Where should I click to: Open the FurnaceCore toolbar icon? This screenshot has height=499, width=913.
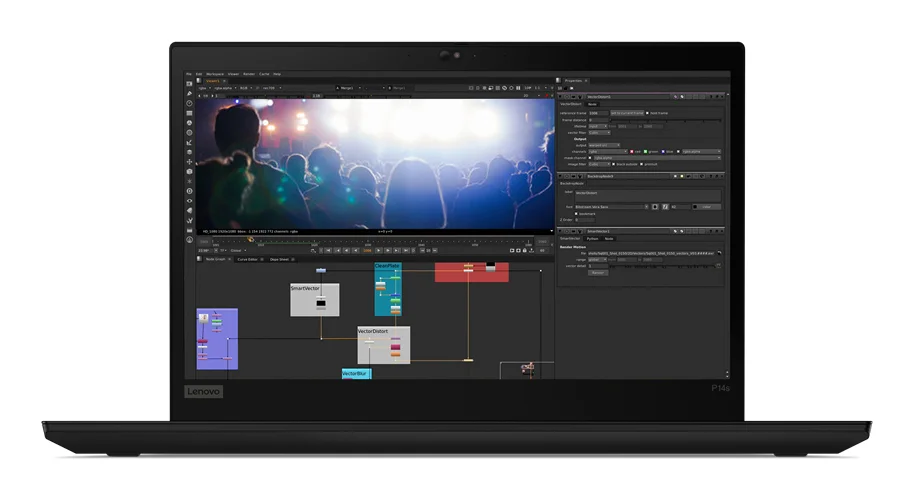(x=189, y=239)
